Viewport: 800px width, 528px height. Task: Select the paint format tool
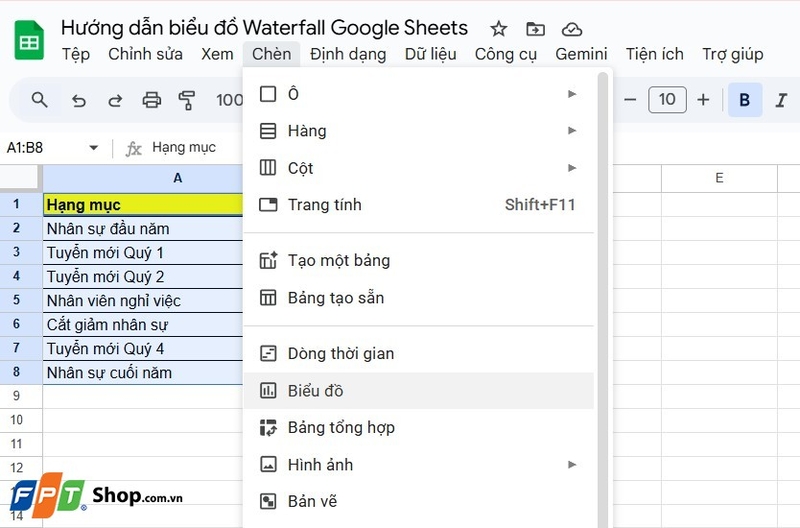(187, 100)
